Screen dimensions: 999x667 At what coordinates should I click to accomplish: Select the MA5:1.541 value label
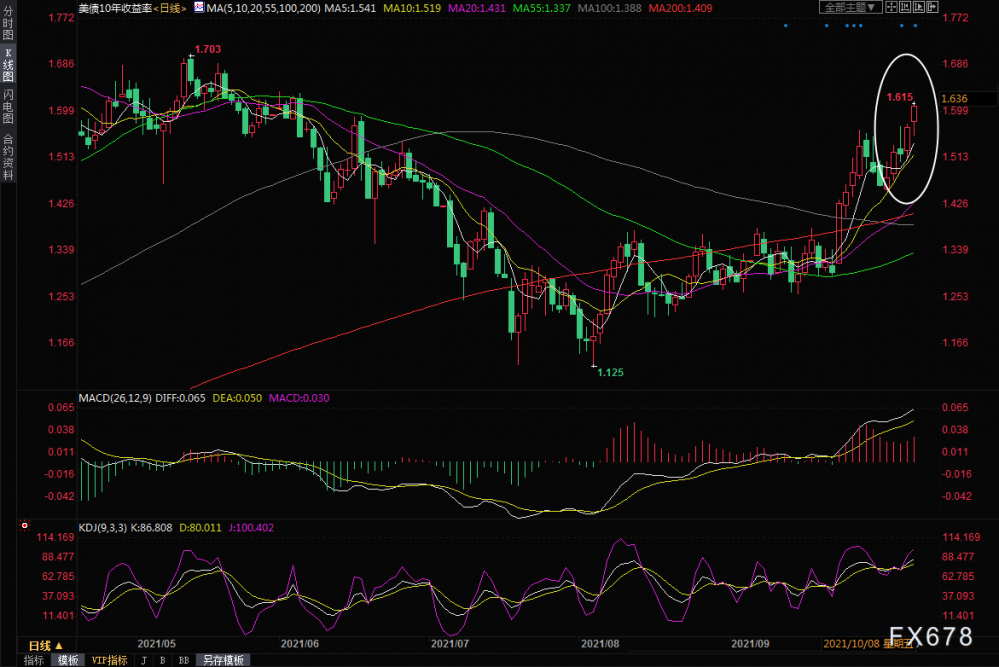point(350,8)
